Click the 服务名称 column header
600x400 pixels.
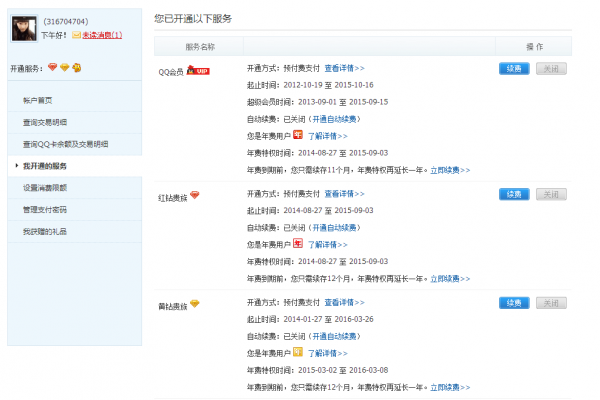point(200,47)
